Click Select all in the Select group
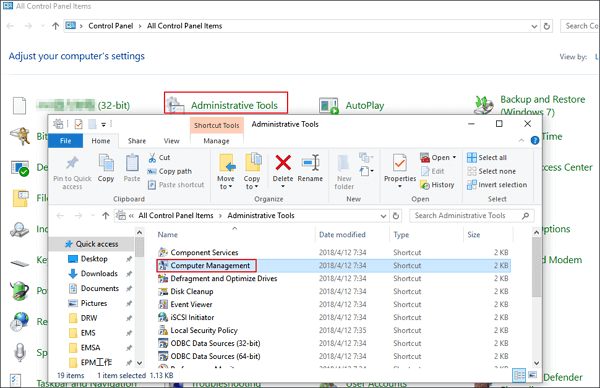The width and height of the screenshot is (600, 388). pyautogui.click(x=487, y=158)
